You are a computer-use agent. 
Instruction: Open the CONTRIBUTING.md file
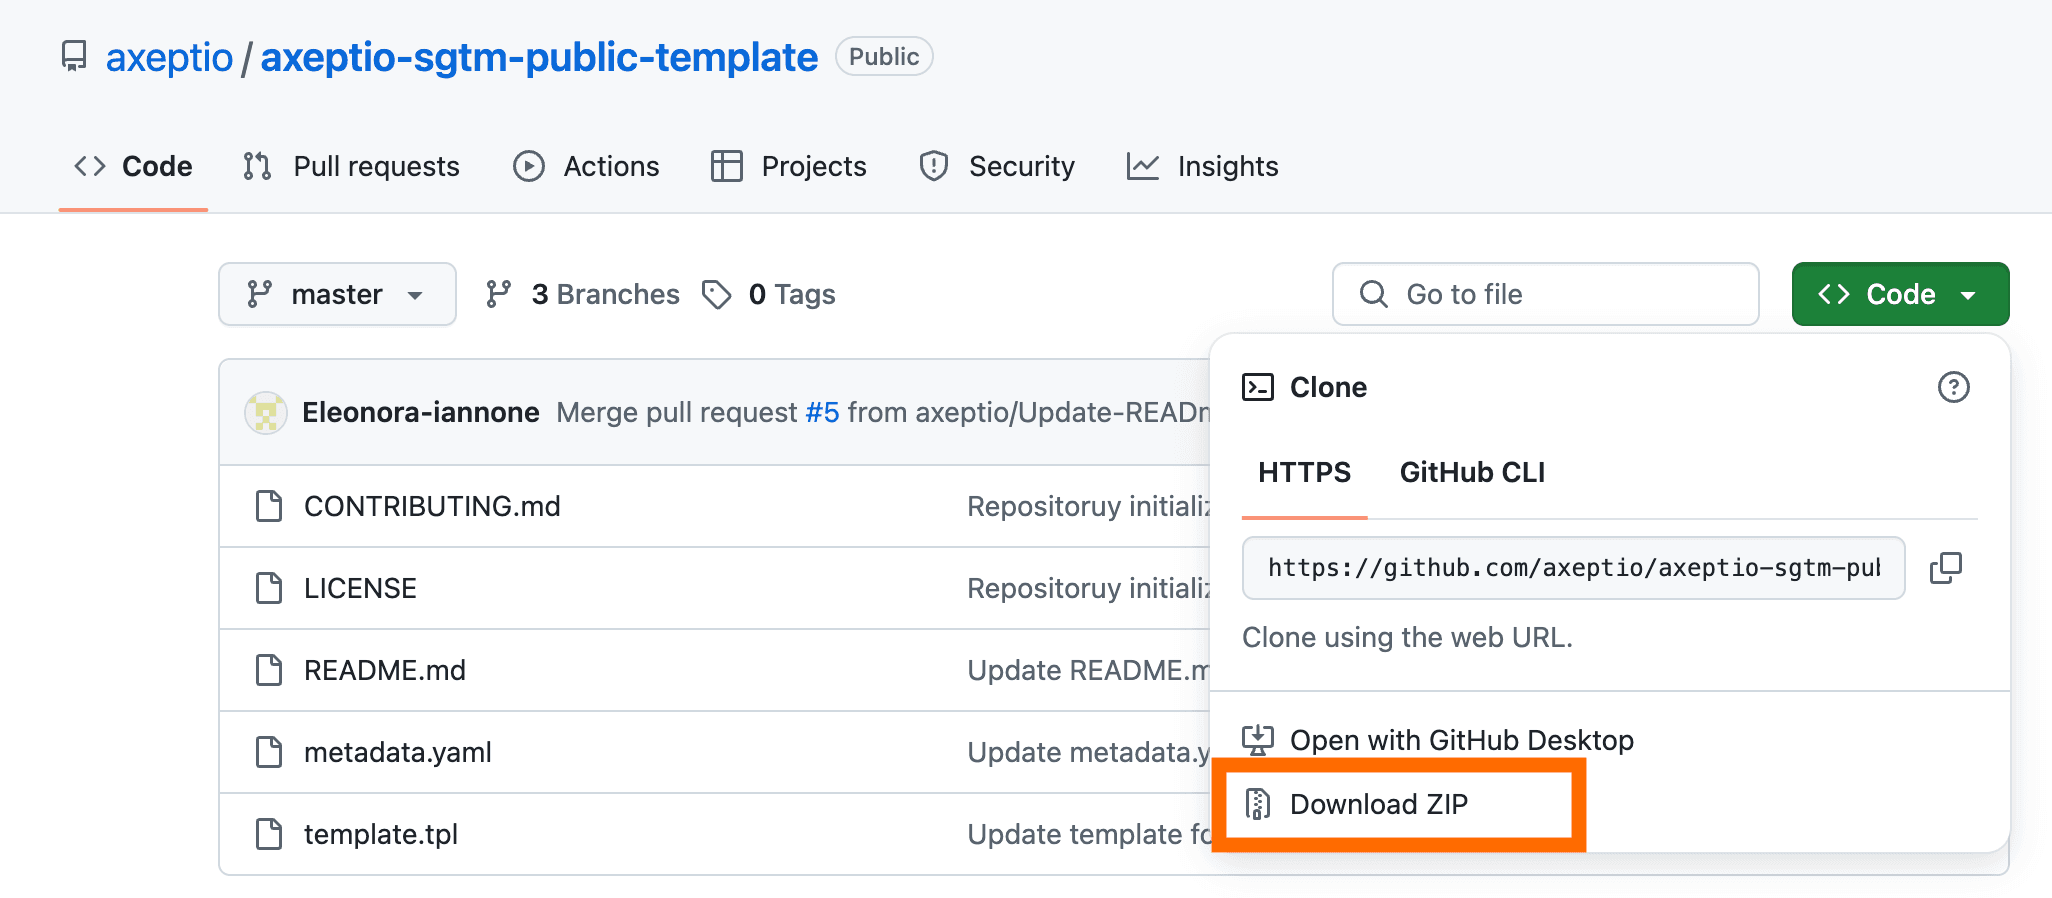point(432,506)
